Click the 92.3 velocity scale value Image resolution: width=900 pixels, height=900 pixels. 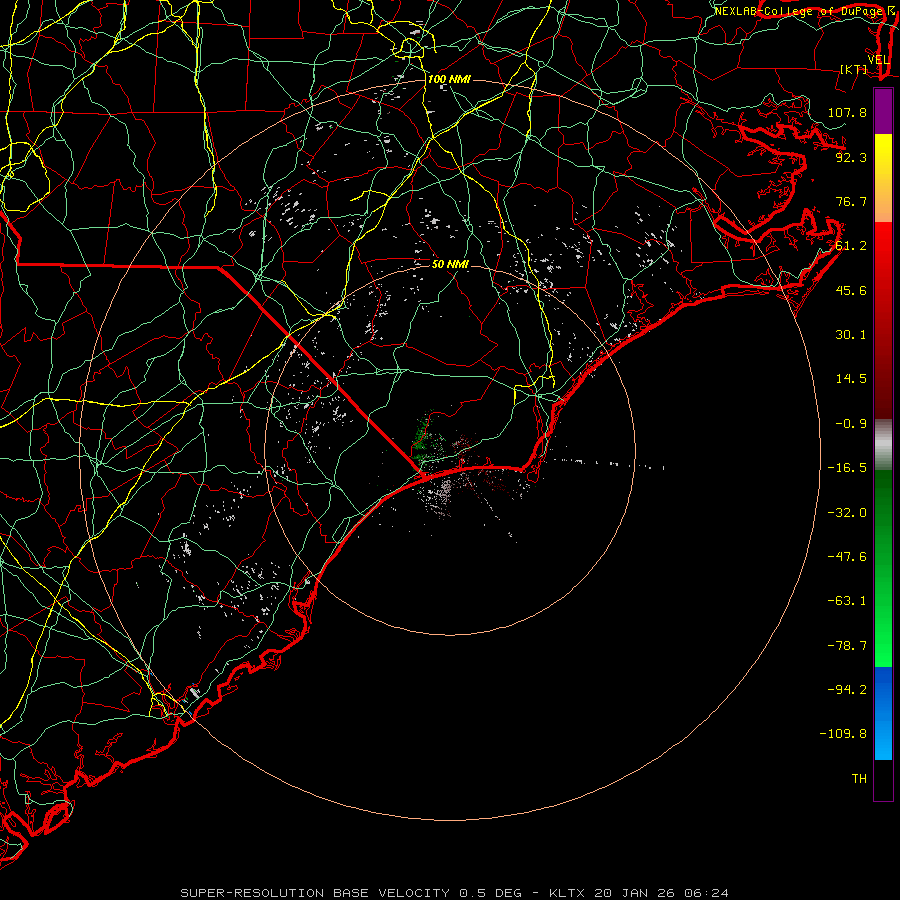[851, 157]
